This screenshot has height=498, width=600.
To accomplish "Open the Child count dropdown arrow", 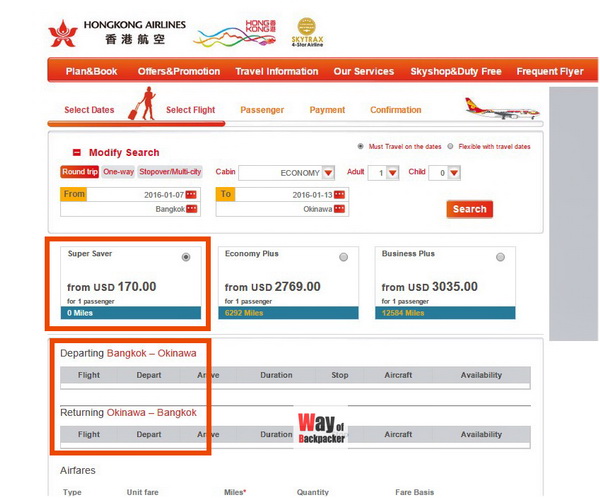I will pyautogui.click(x=454, y=173).
